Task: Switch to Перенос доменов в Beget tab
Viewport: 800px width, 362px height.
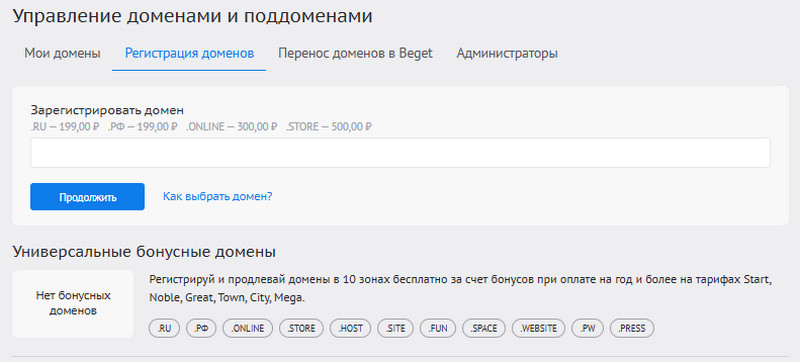Action: (355, 53)
